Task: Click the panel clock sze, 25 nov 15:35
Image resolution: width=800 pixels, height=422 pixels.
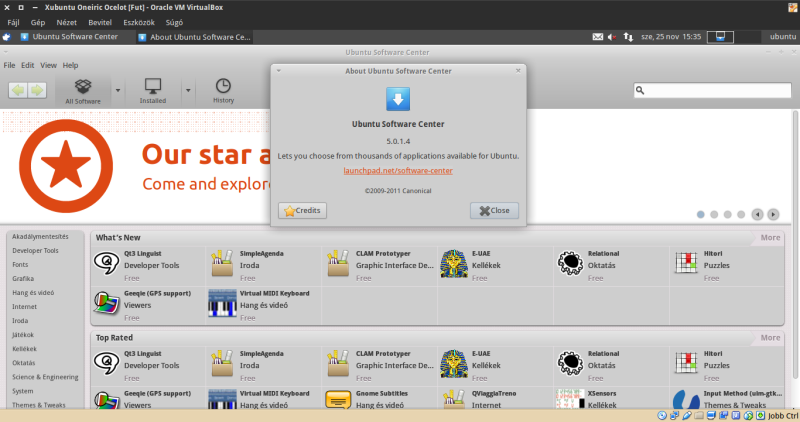Action: [x=671, y=37]
